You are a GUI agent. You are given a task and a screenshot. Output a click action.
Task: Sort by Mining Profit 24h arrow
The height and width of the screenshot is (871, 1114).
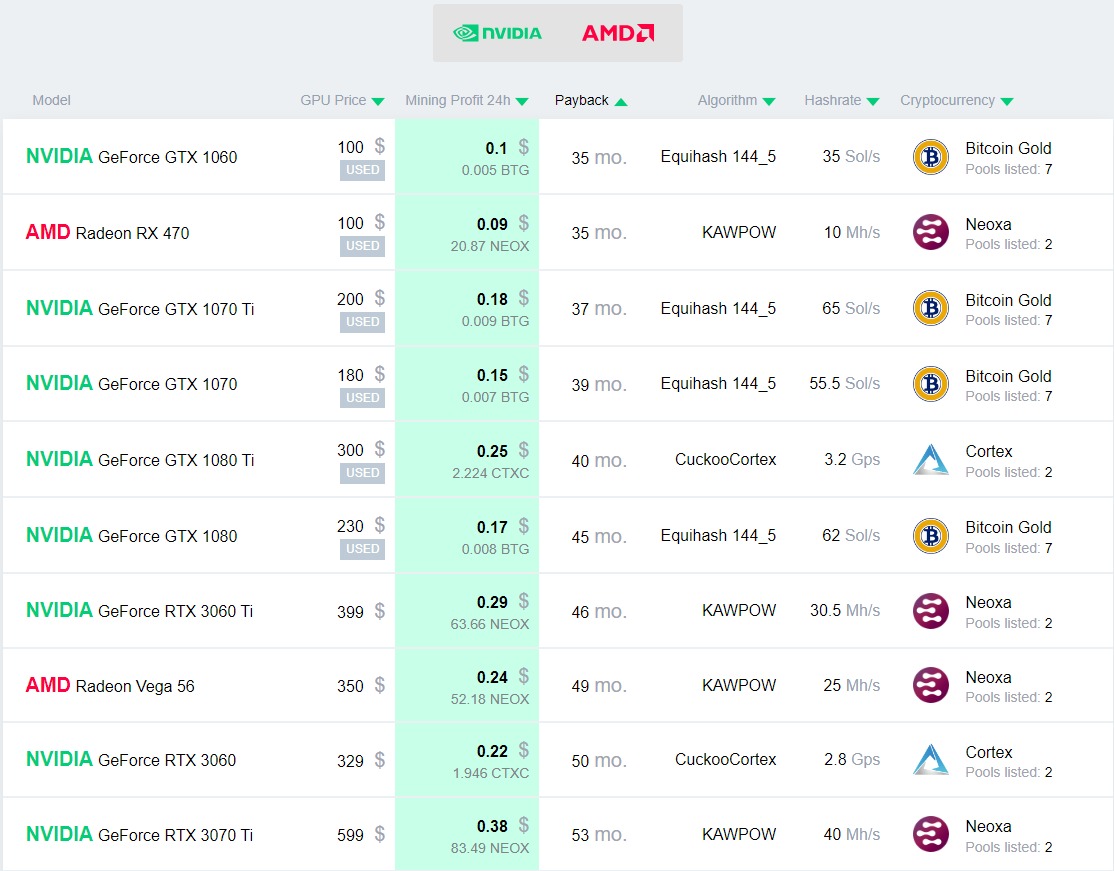click(x=522, y=102)
